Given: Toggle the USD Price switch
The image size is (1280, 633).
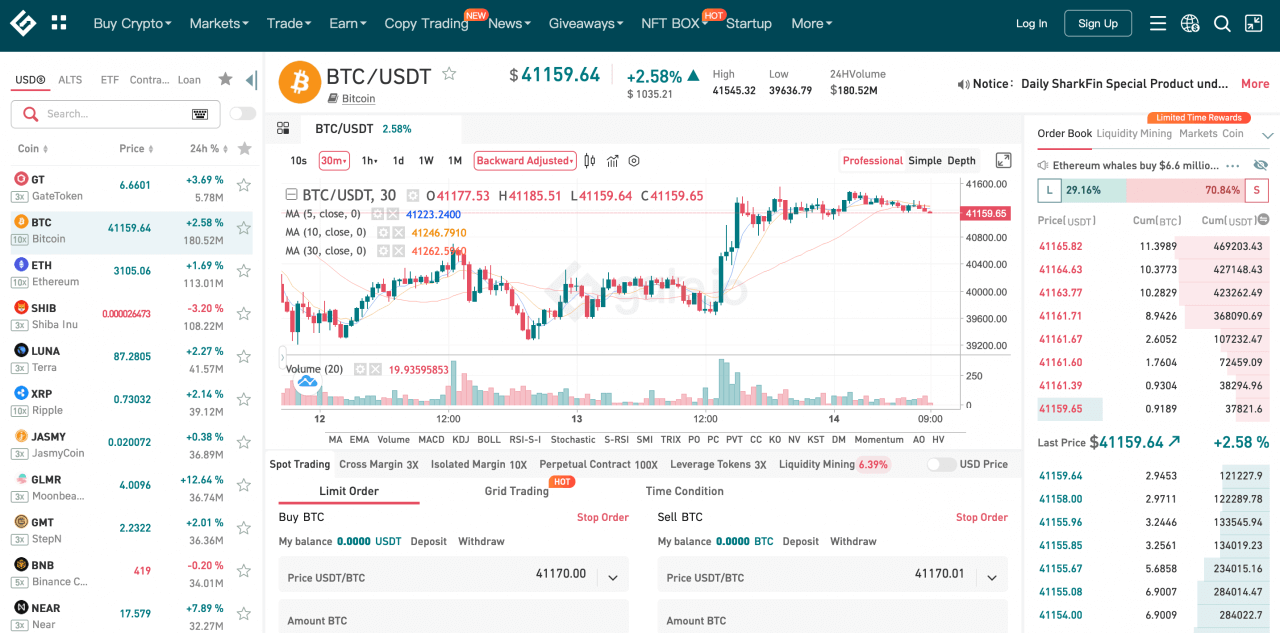Looking at the screenshot, I should pyautogui.click(x=940, y=464).
